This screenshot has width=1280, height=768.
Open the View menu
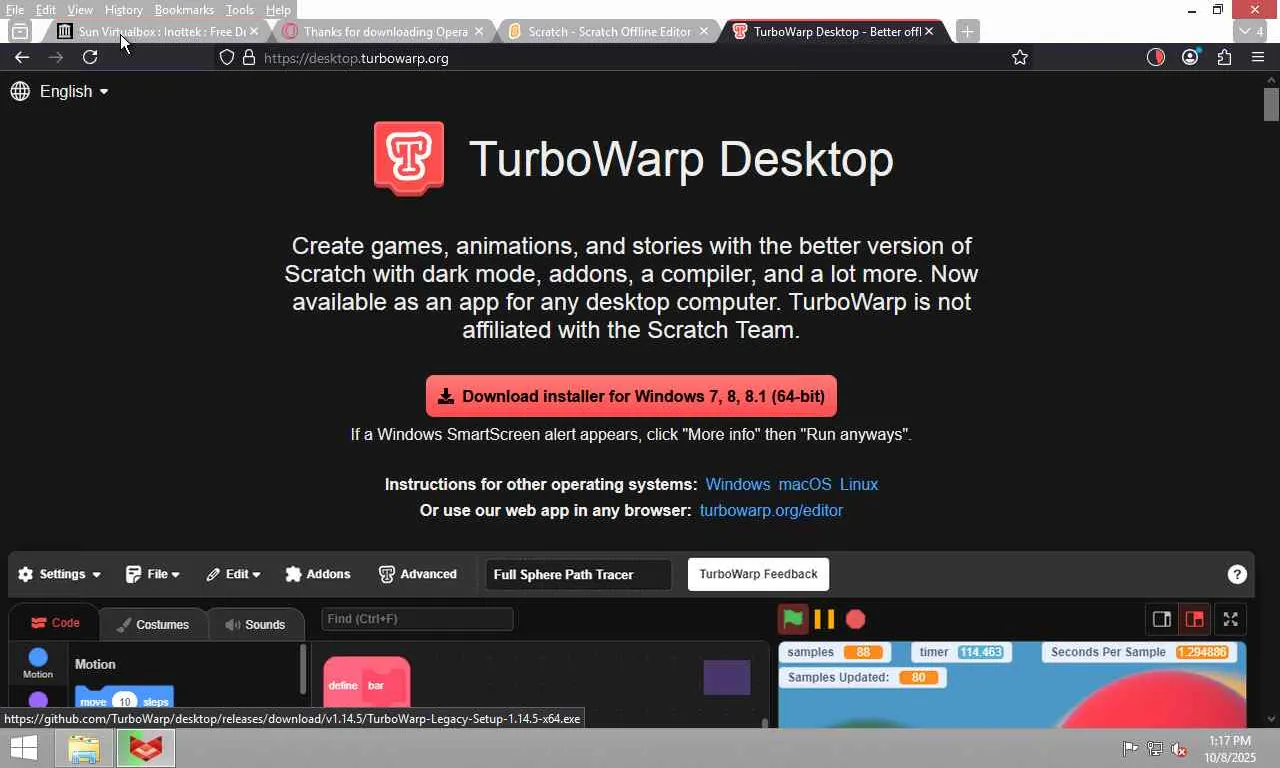click(x=80, y=10)
